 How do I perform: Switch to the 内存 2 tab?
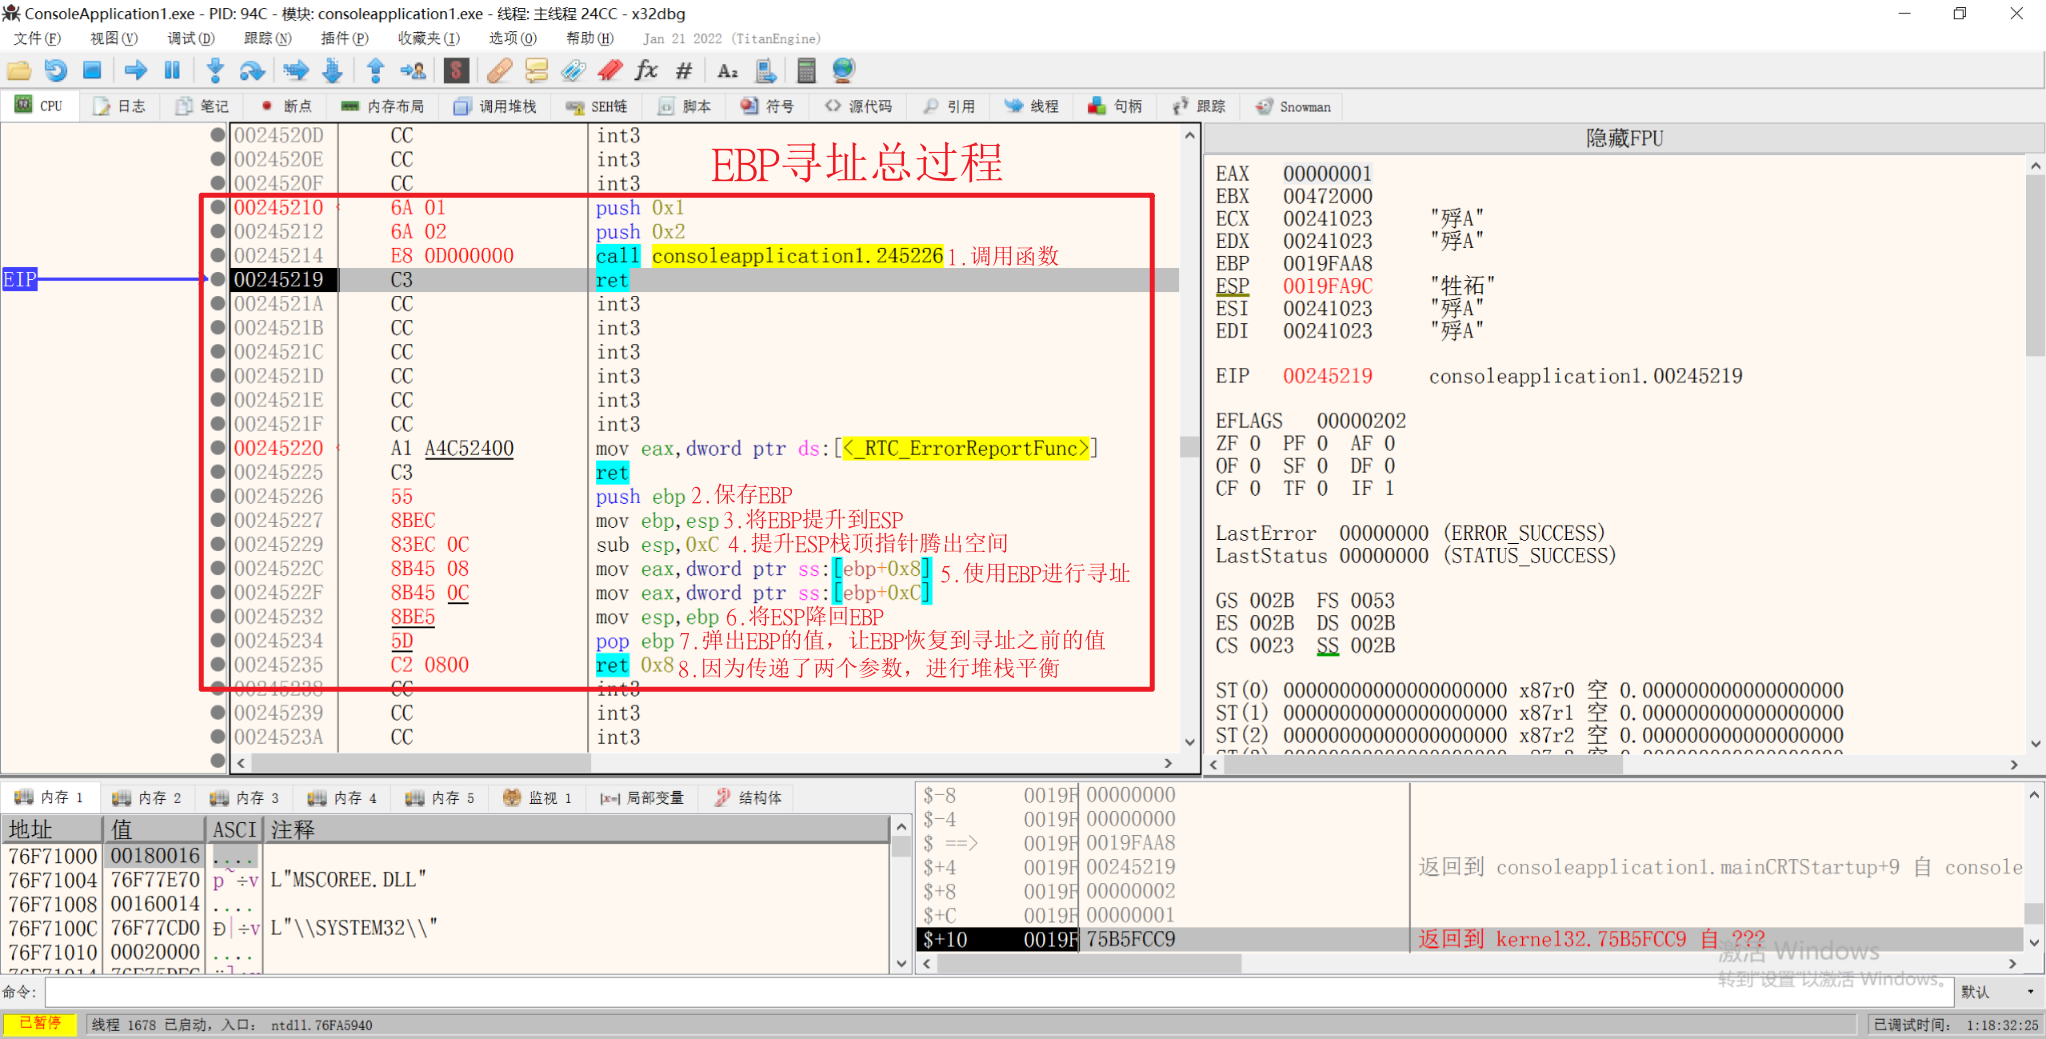(148, 797)
